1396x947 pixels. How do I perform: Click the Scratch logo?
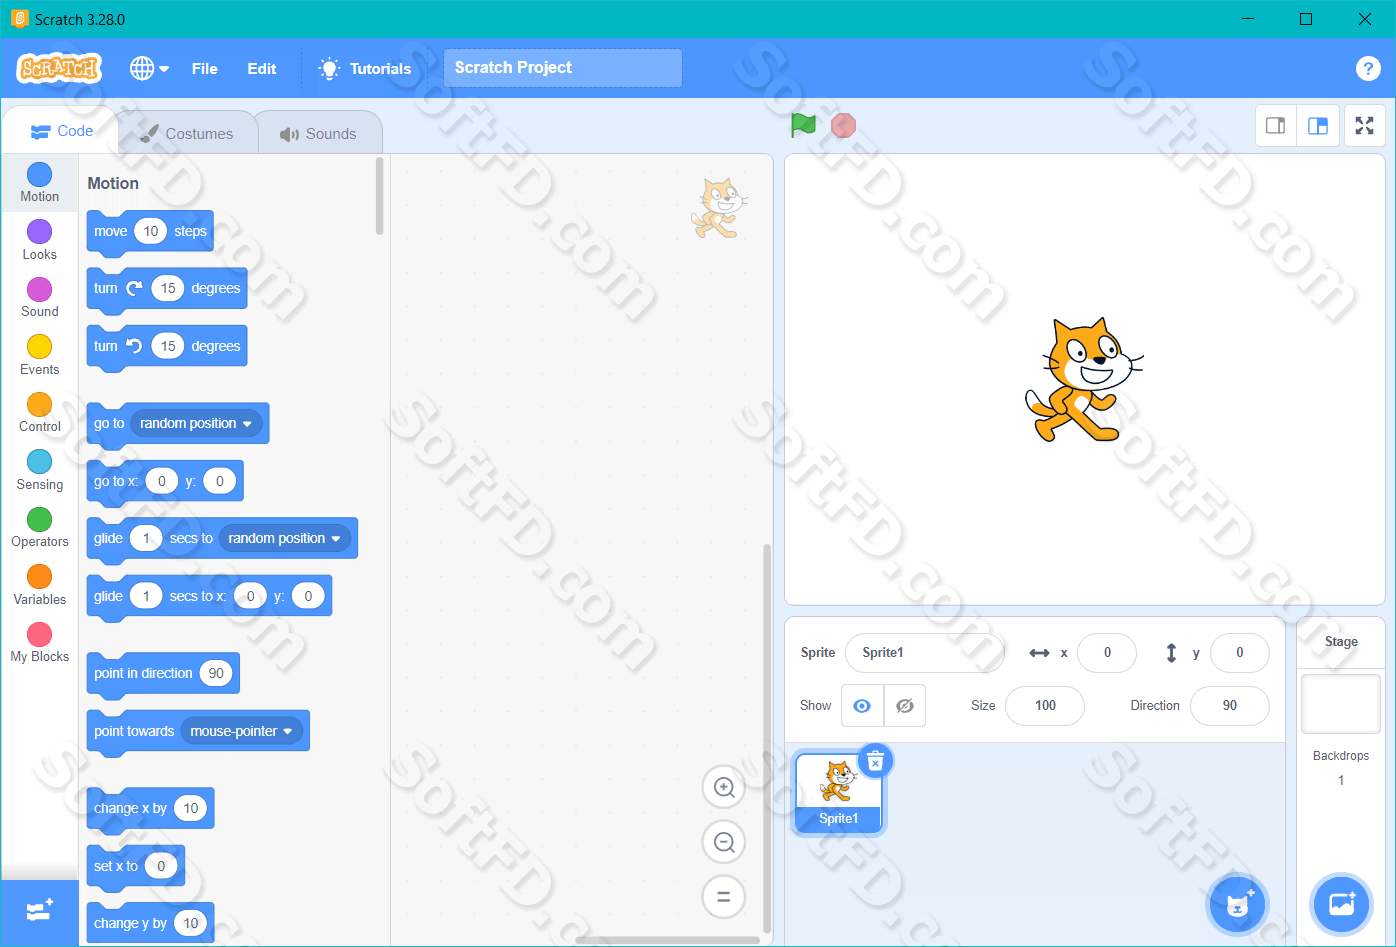coord(59,68)
